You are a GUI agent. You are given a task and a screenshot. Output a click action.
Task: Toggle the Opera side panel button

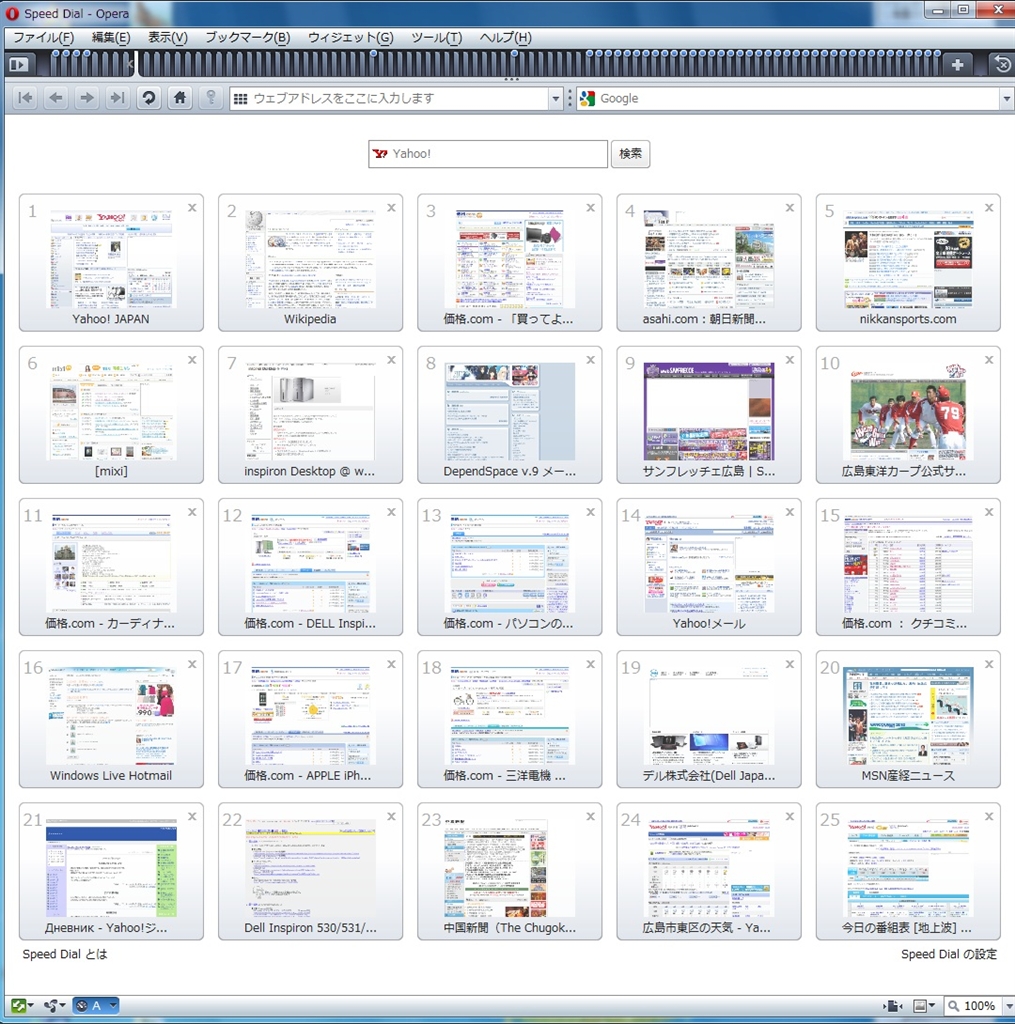19,65
